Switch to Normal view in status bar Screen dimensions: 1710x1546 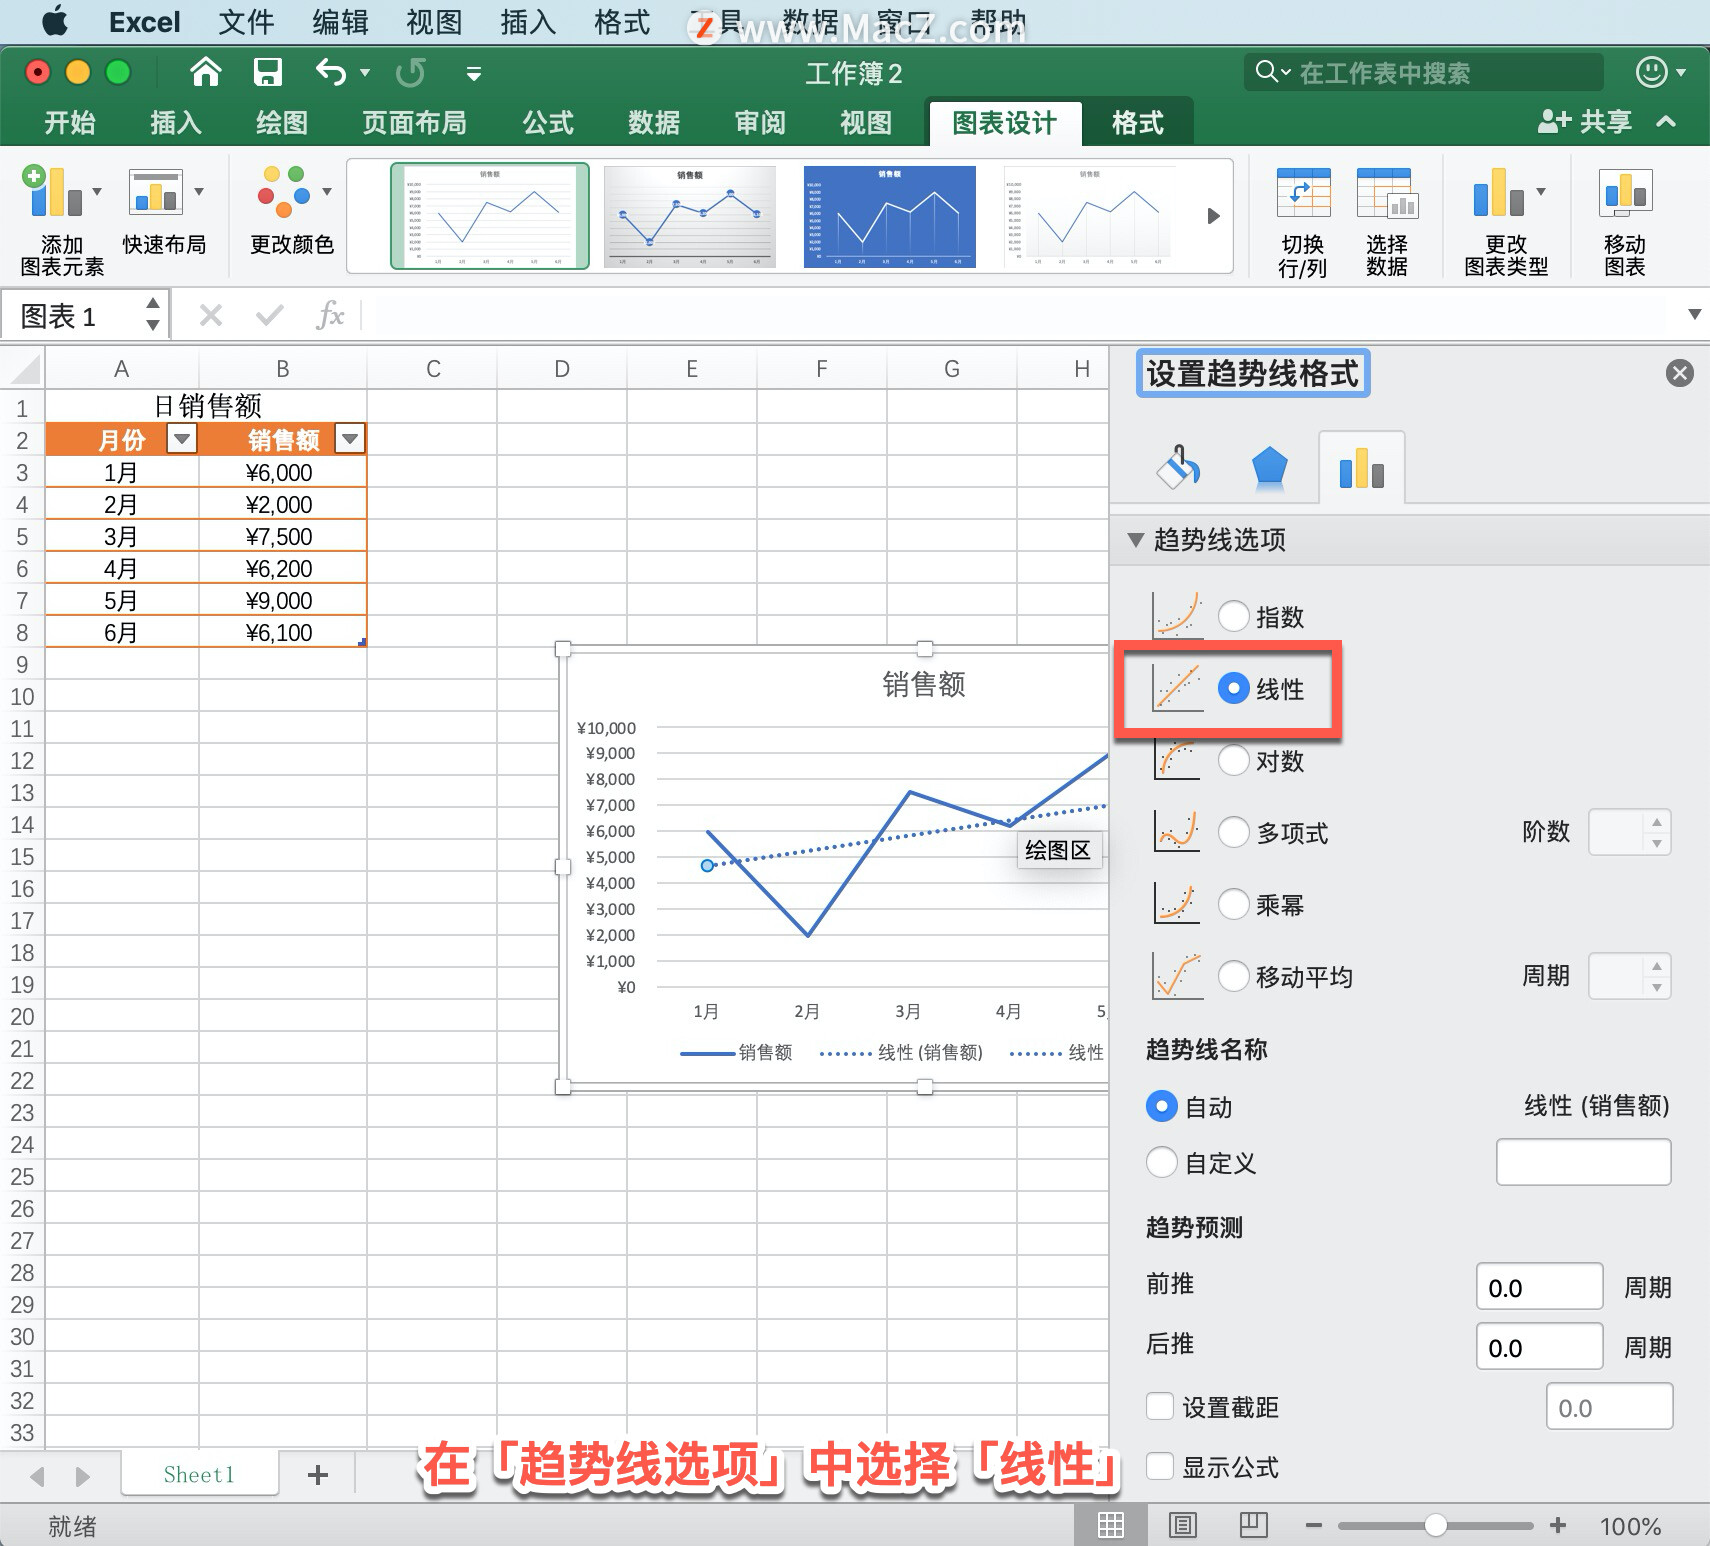[1111, 1525]
